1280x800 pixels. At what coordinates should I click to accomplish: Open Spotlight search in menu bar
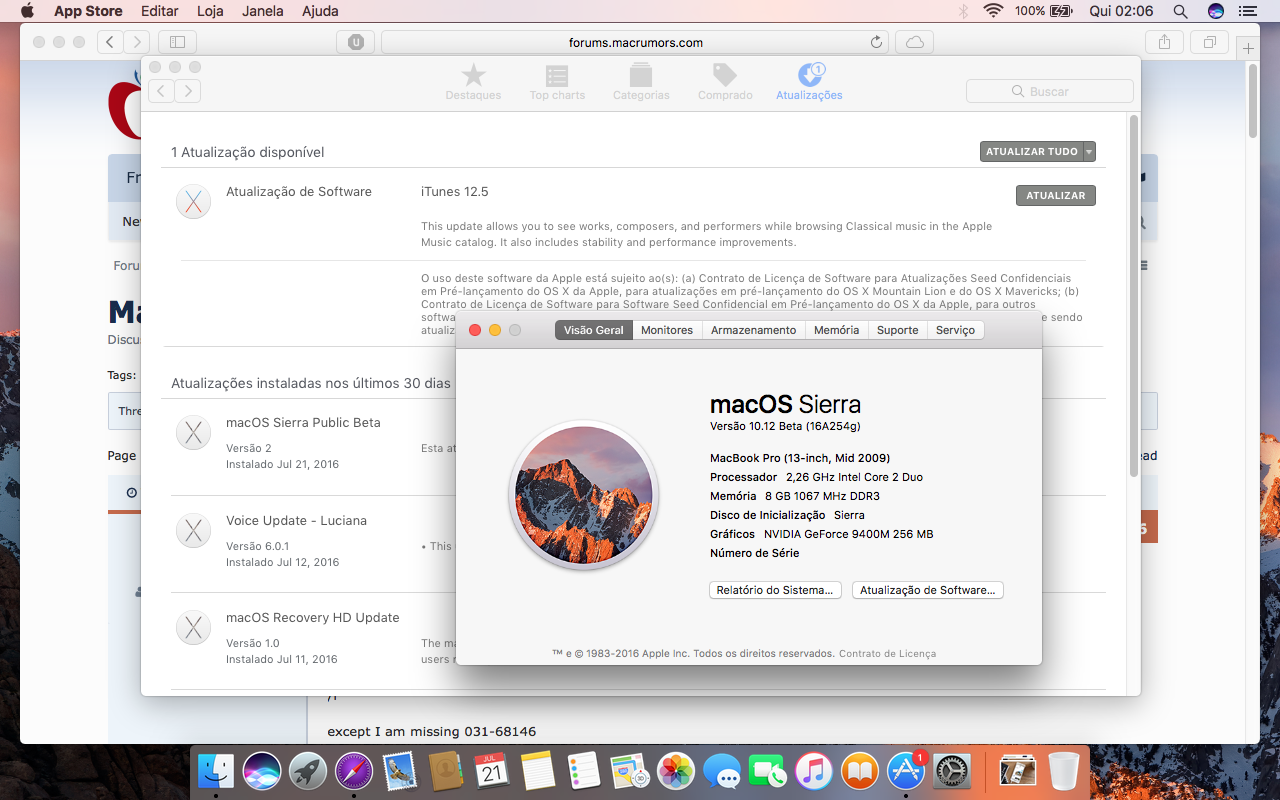[x=1180, y=11]
